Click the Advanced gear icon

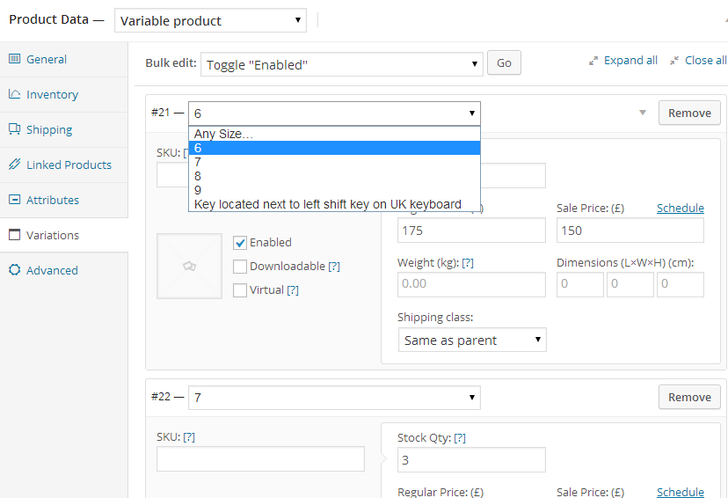click(14, 270)
